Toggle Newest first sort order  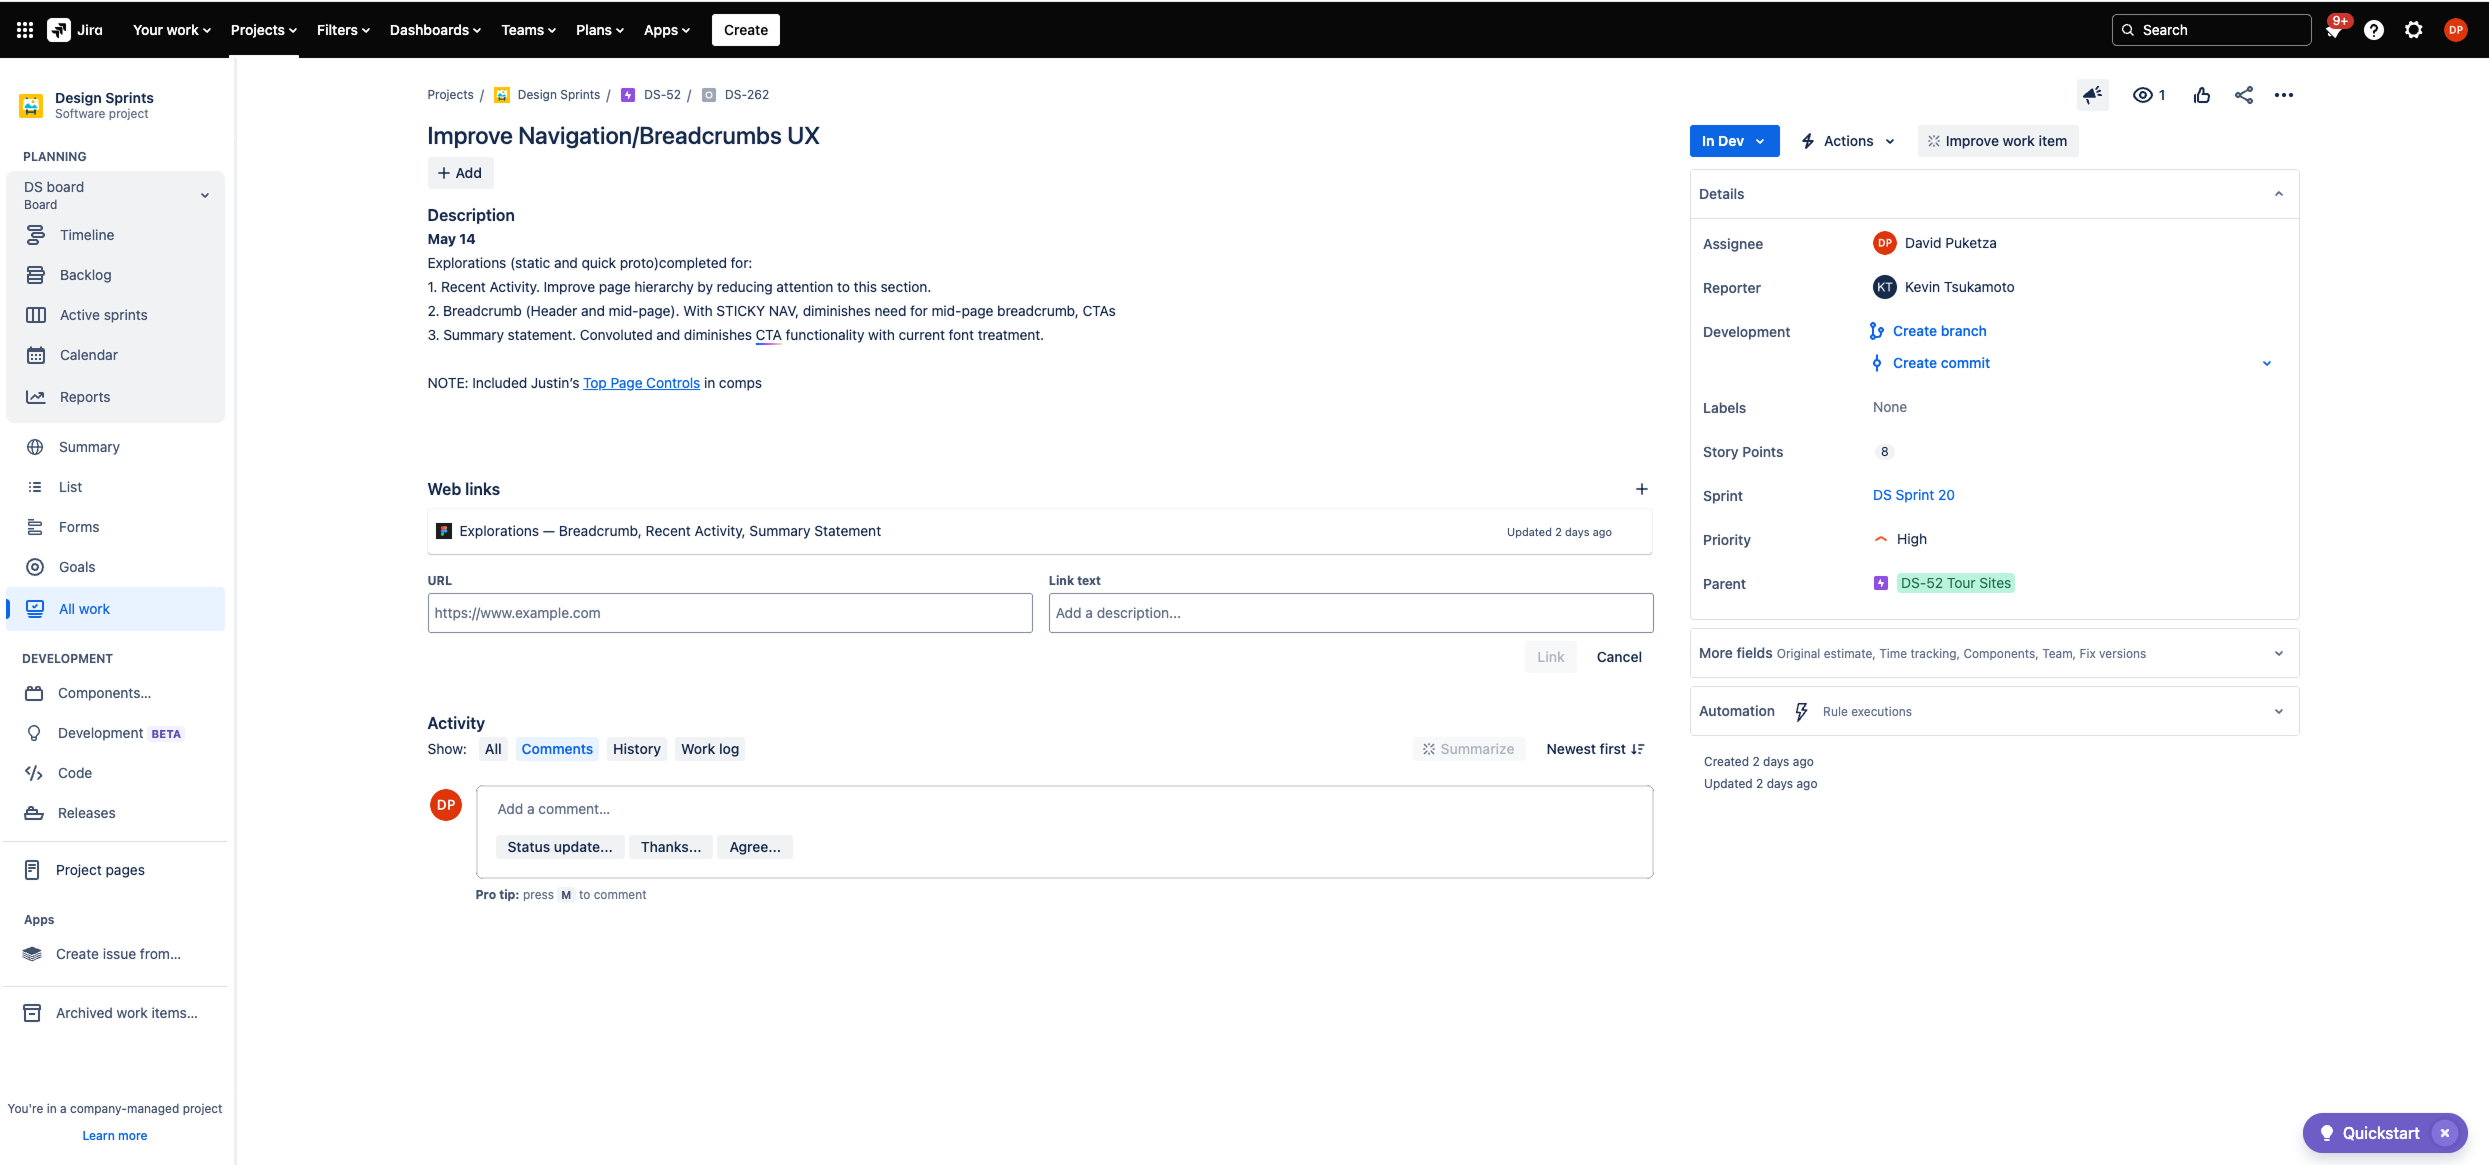coord(1594,749)
